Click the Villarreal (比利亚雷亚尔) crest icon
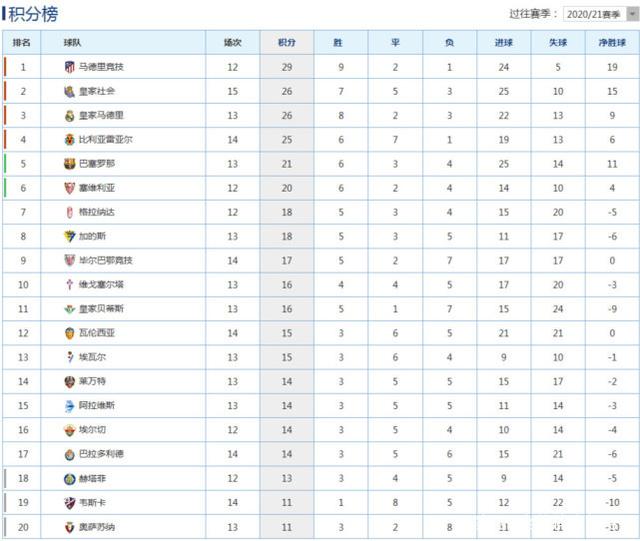640x541 pixels. click(x=70, y=140)
